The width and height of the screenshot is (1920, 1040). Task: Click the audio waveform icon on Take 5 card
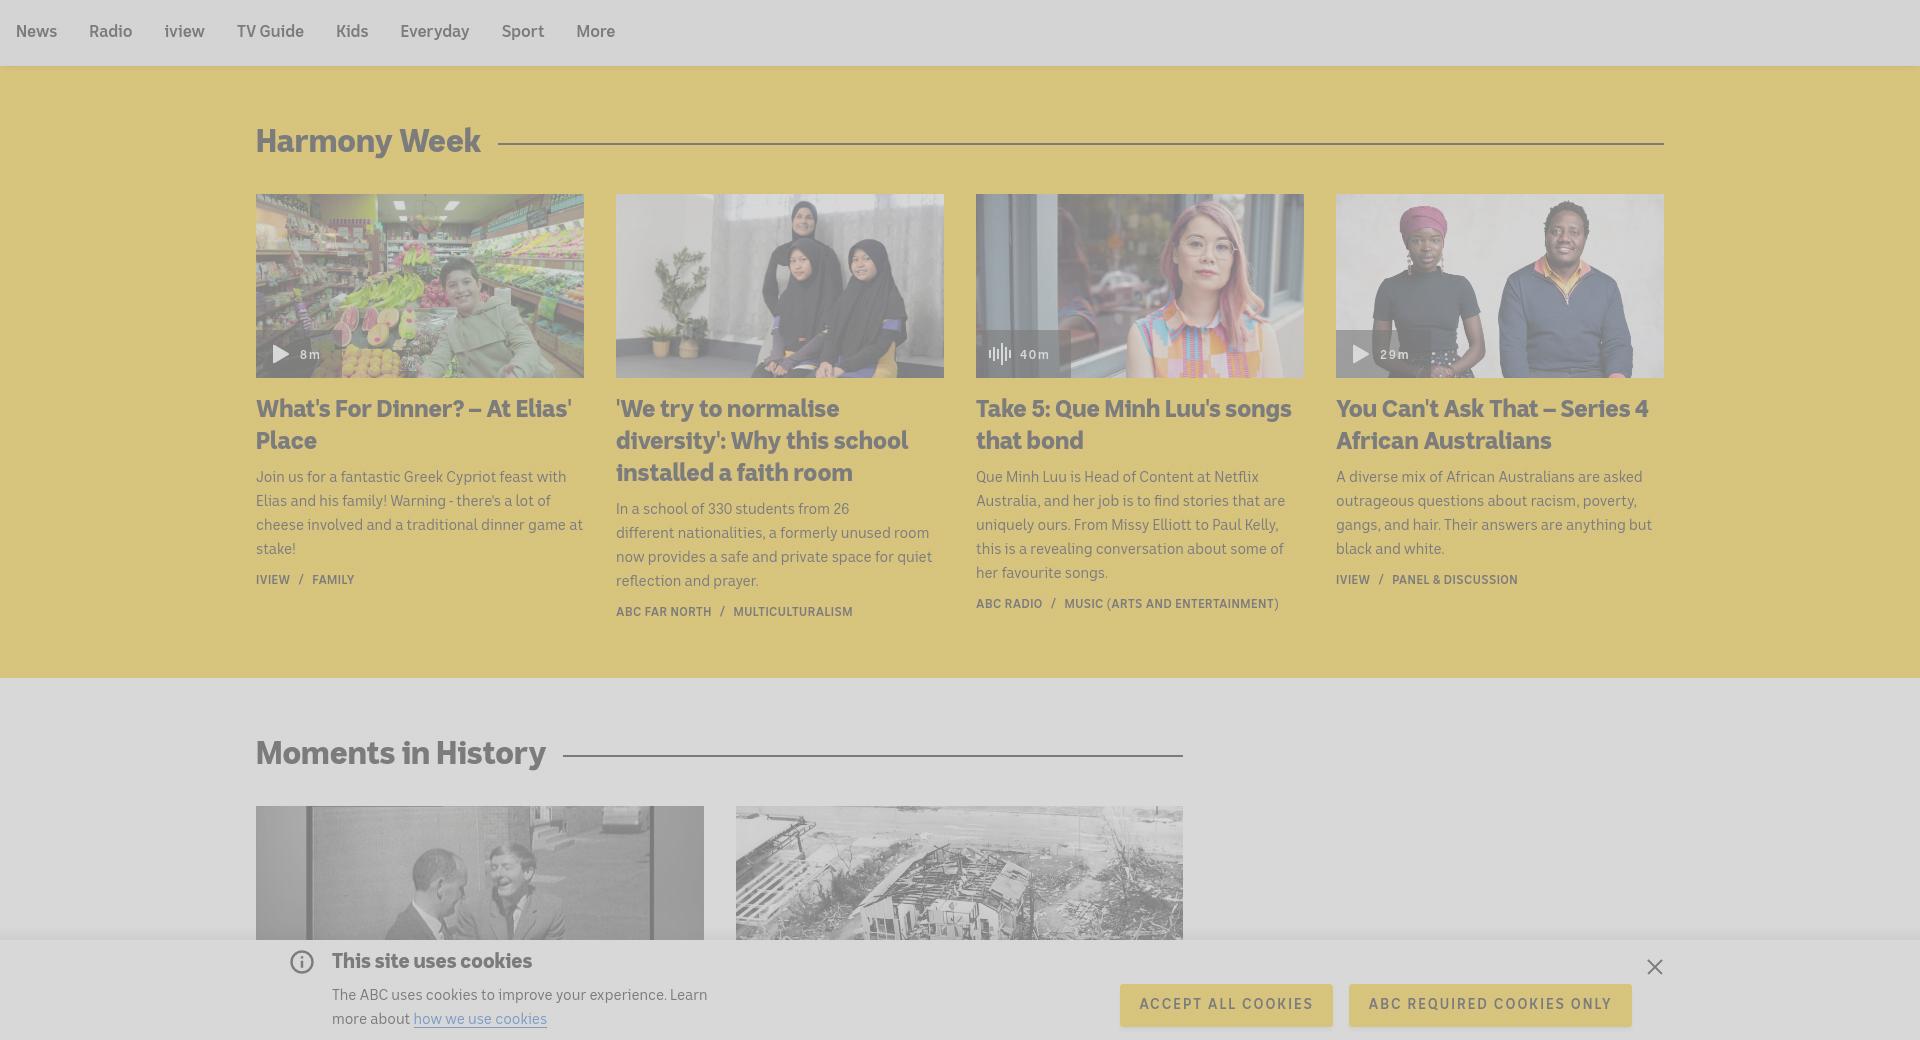point(999,354)
